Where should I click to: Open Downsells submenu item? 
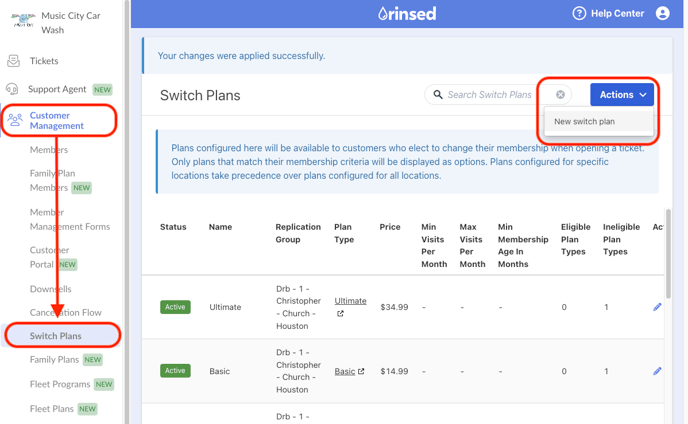[x=50, y=289]
